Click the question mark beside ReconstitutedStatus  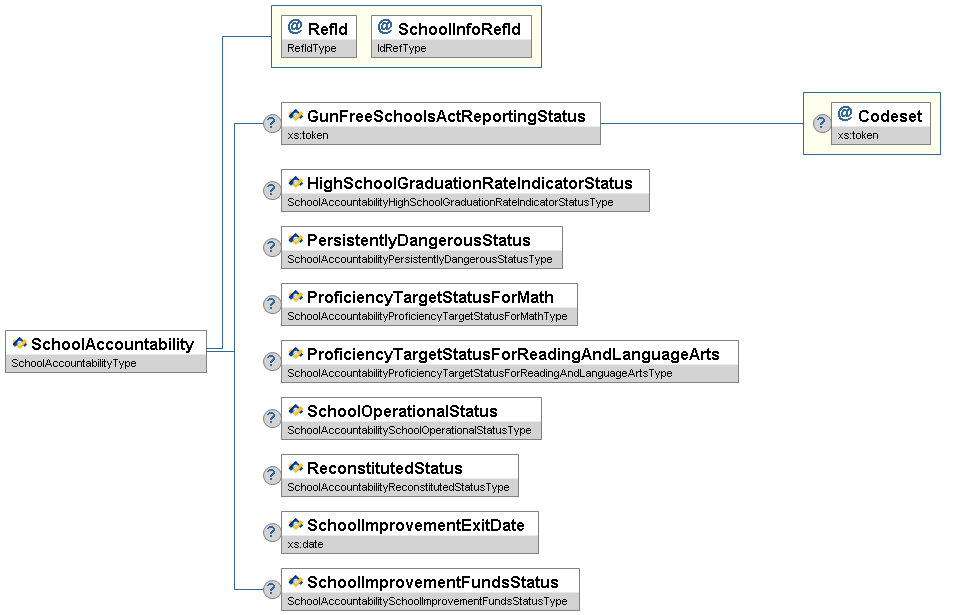coord(270,476)
